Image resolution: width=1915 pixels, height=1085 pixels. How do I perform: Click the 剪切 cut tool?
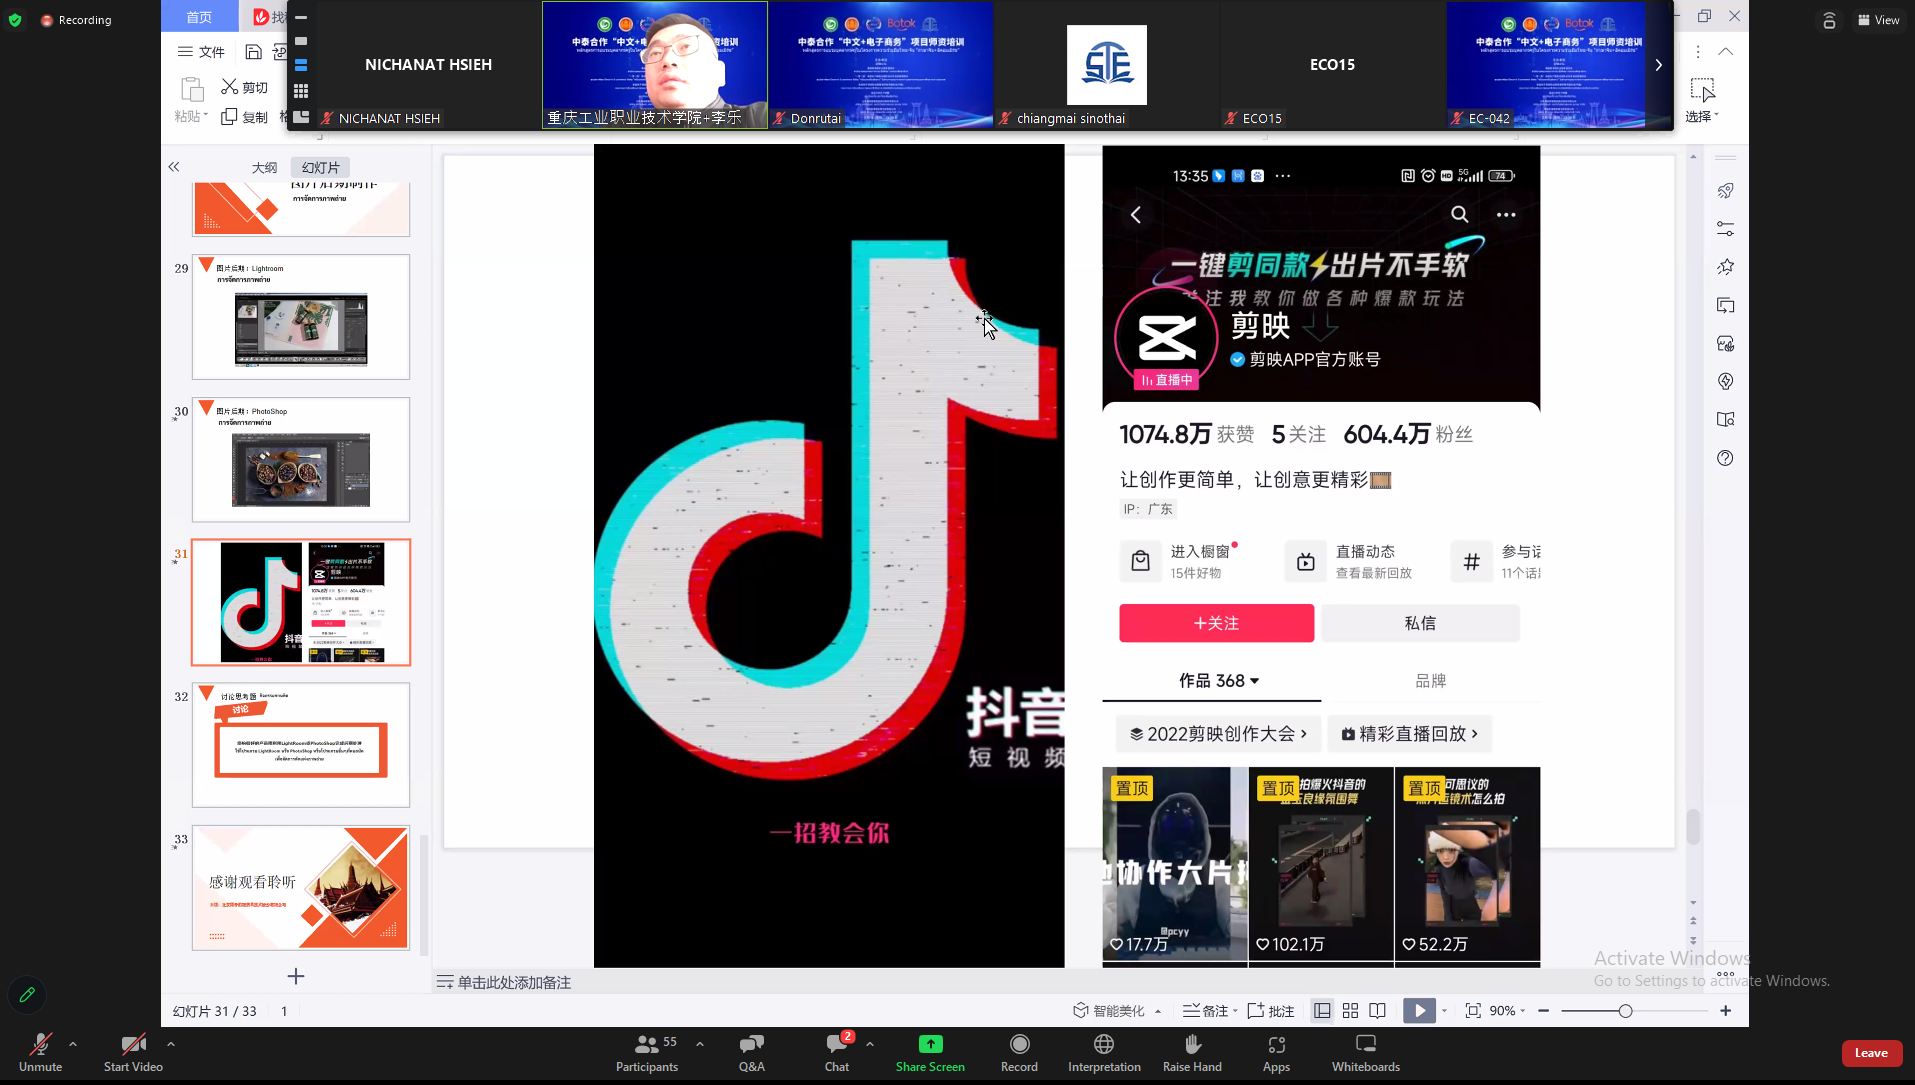point(245,87)
